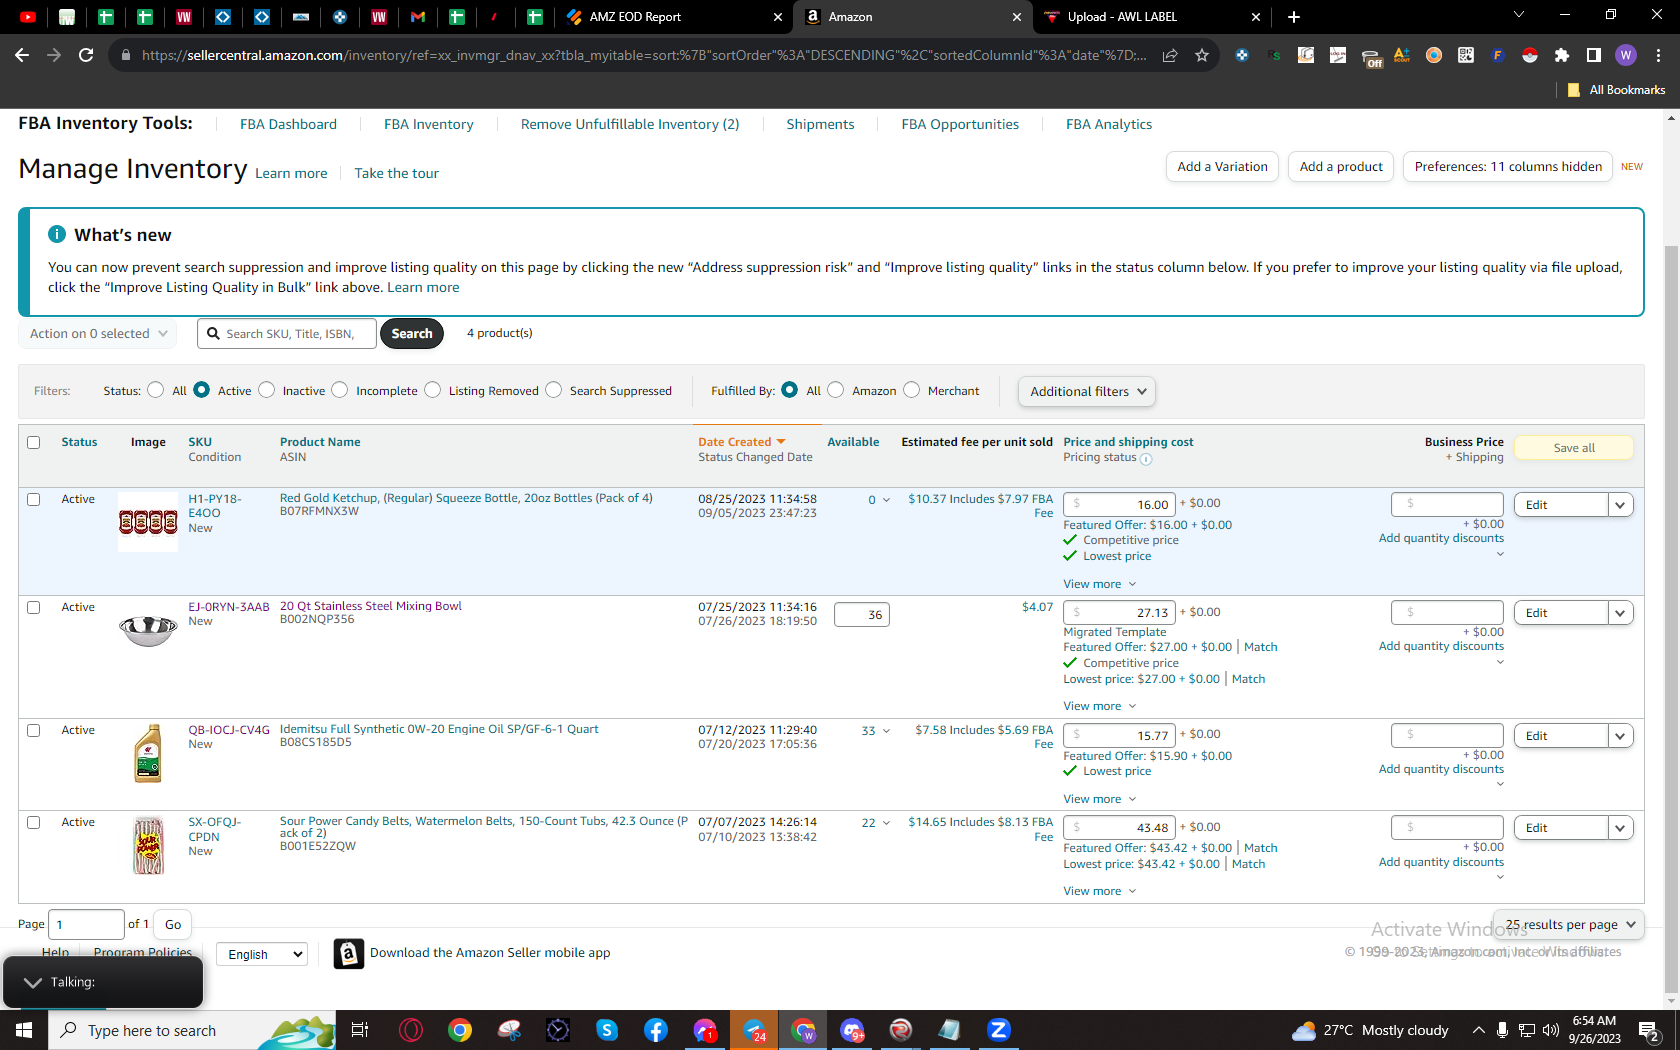Open the FBA Inventory menu item
The width and height of the screenshot is (1680, 1050).
[x=429, y=124]
